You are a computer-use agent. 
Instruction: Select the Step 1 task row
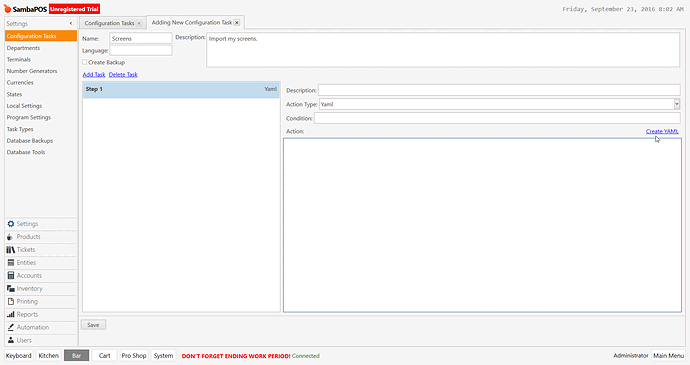click(x=181, y=89)
